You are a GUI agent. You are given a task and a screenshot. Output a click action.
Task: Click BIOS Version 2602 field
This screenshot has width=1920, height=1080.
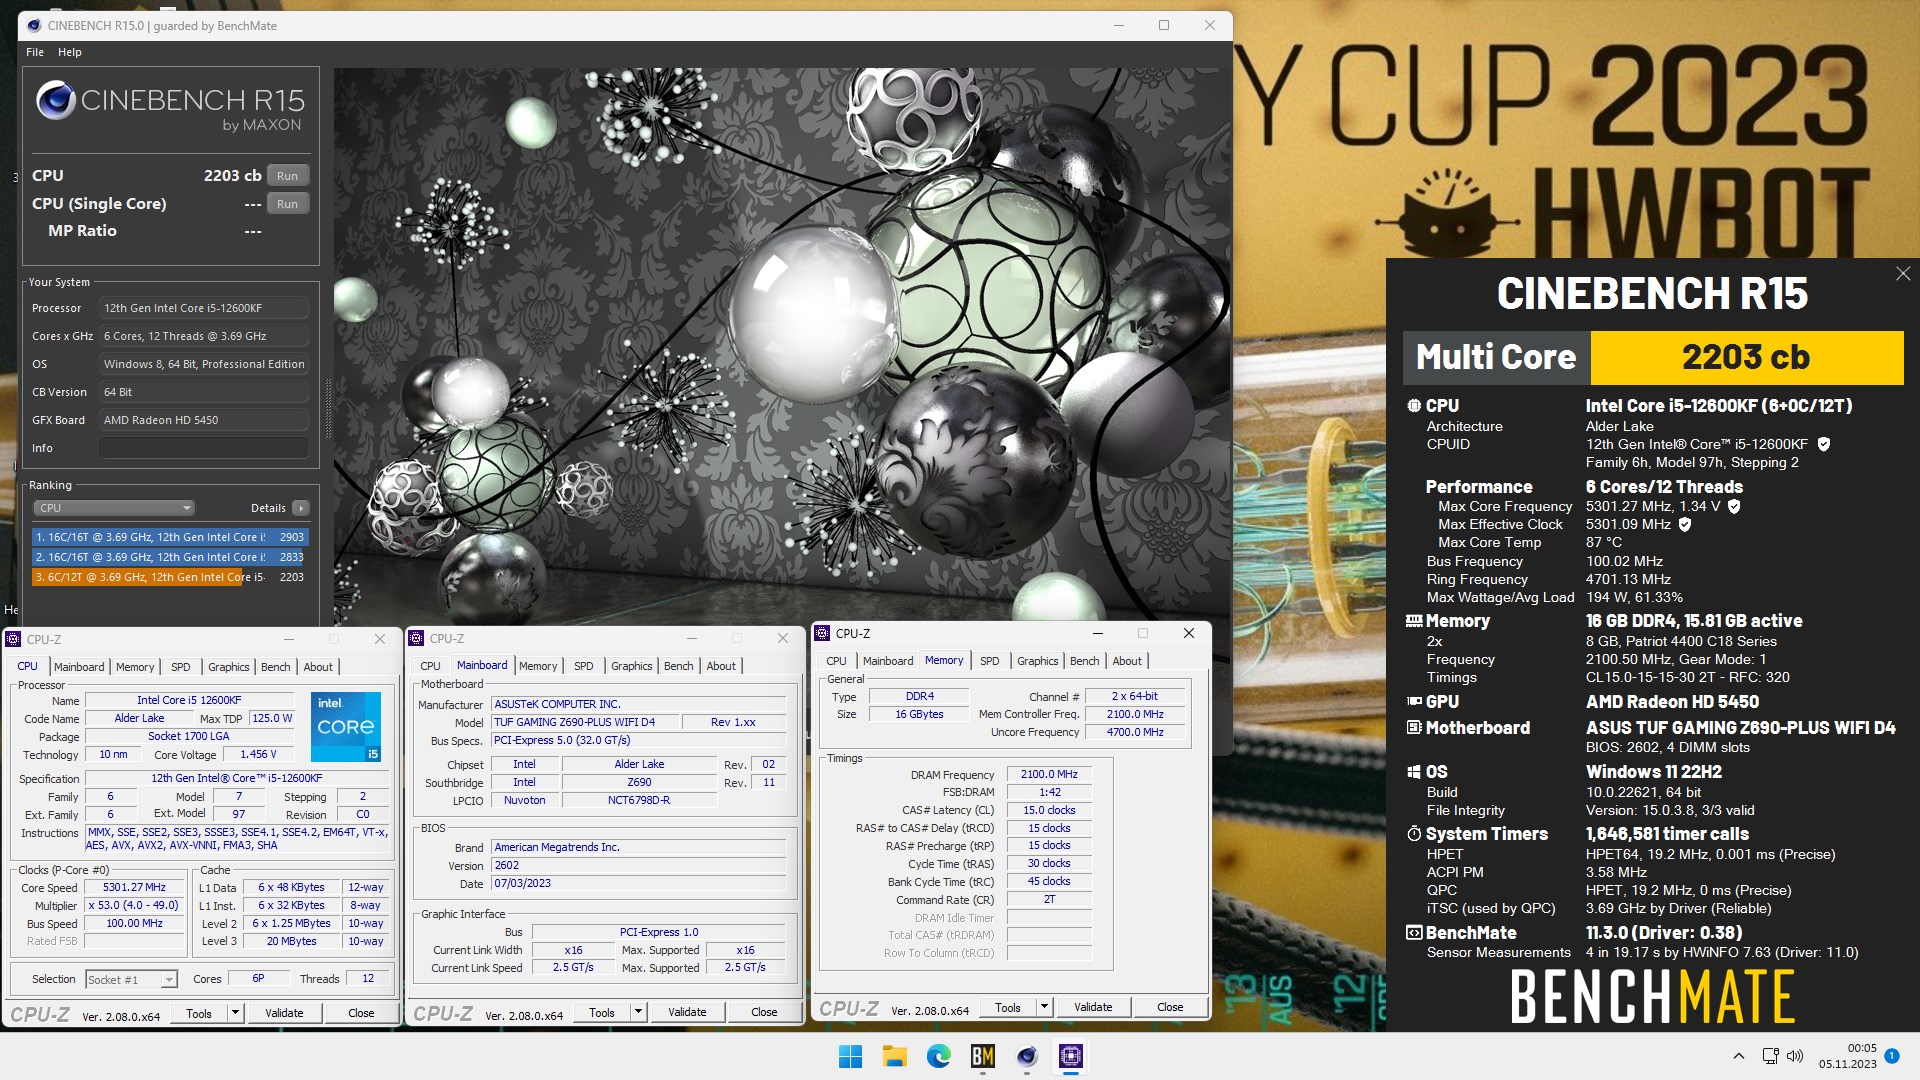(x=639, y=866)
